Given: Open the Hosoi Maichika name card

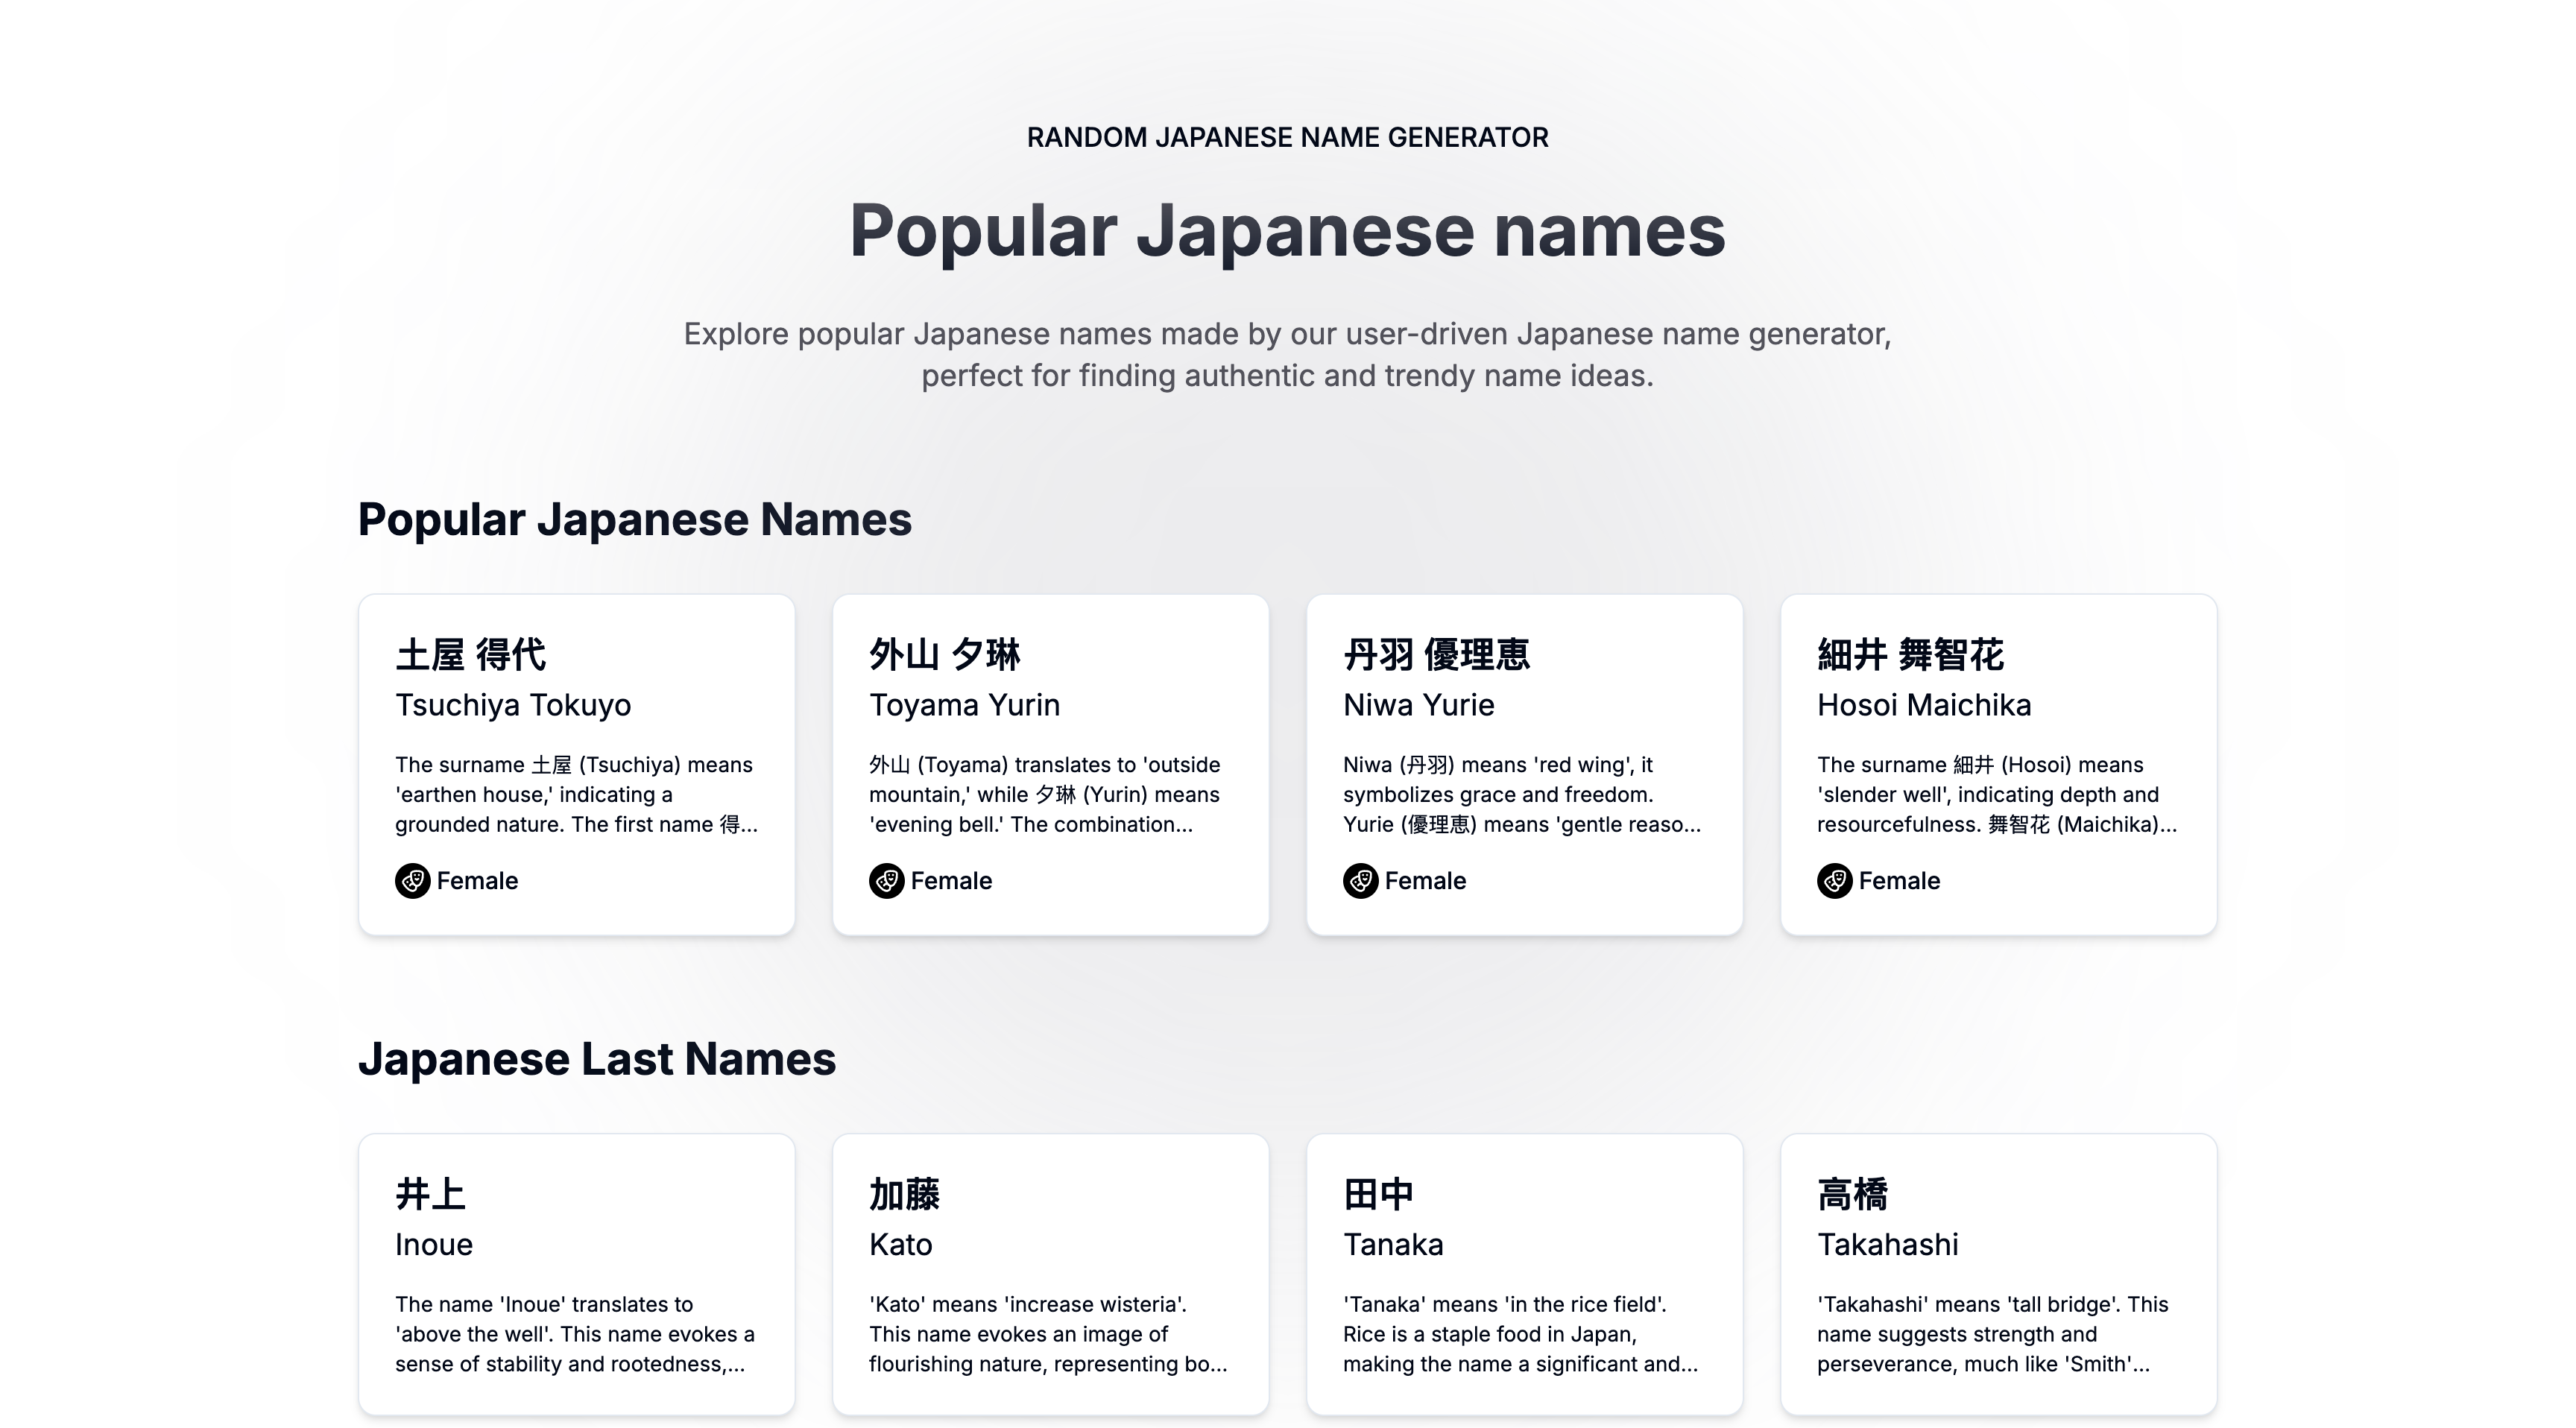Looking at the screenshot, I should [x=1998, y=764].
